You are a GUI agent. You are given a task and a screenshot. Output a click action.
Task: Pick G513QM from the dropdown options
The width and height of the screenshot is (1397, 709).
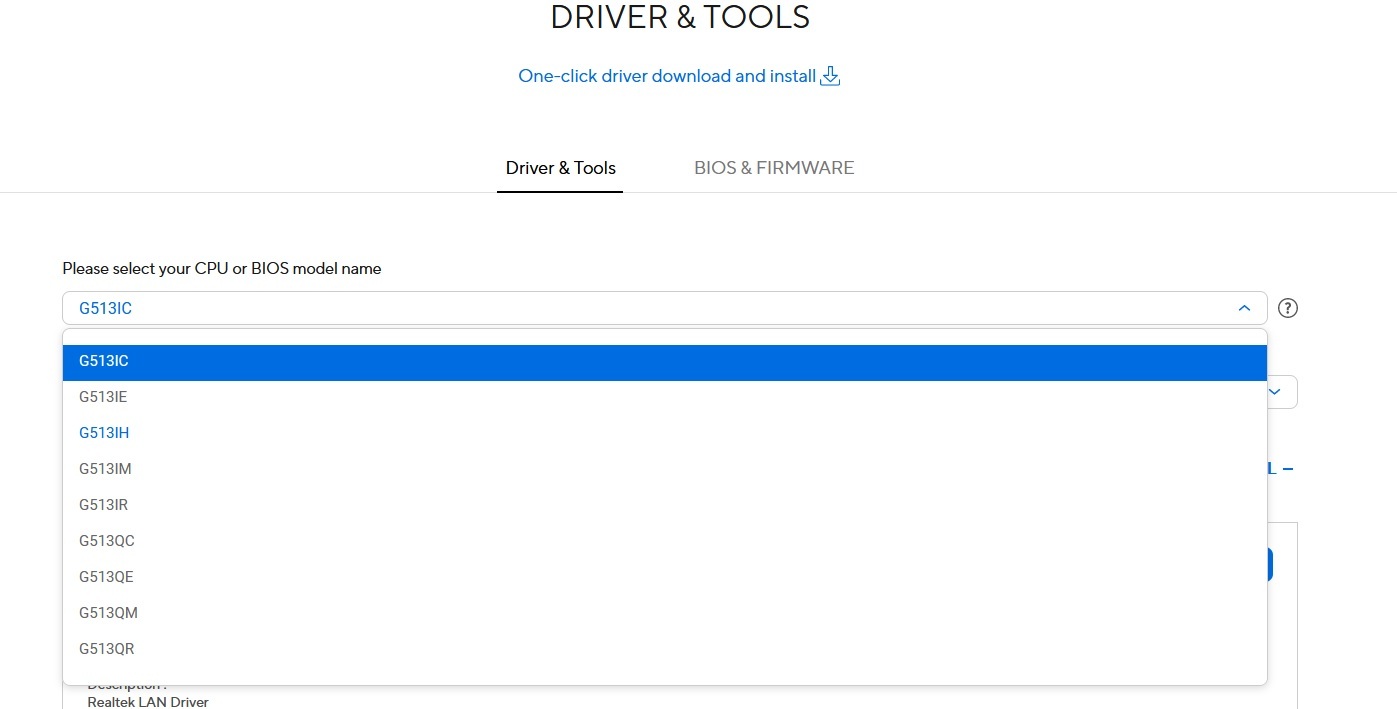(665, 613)
